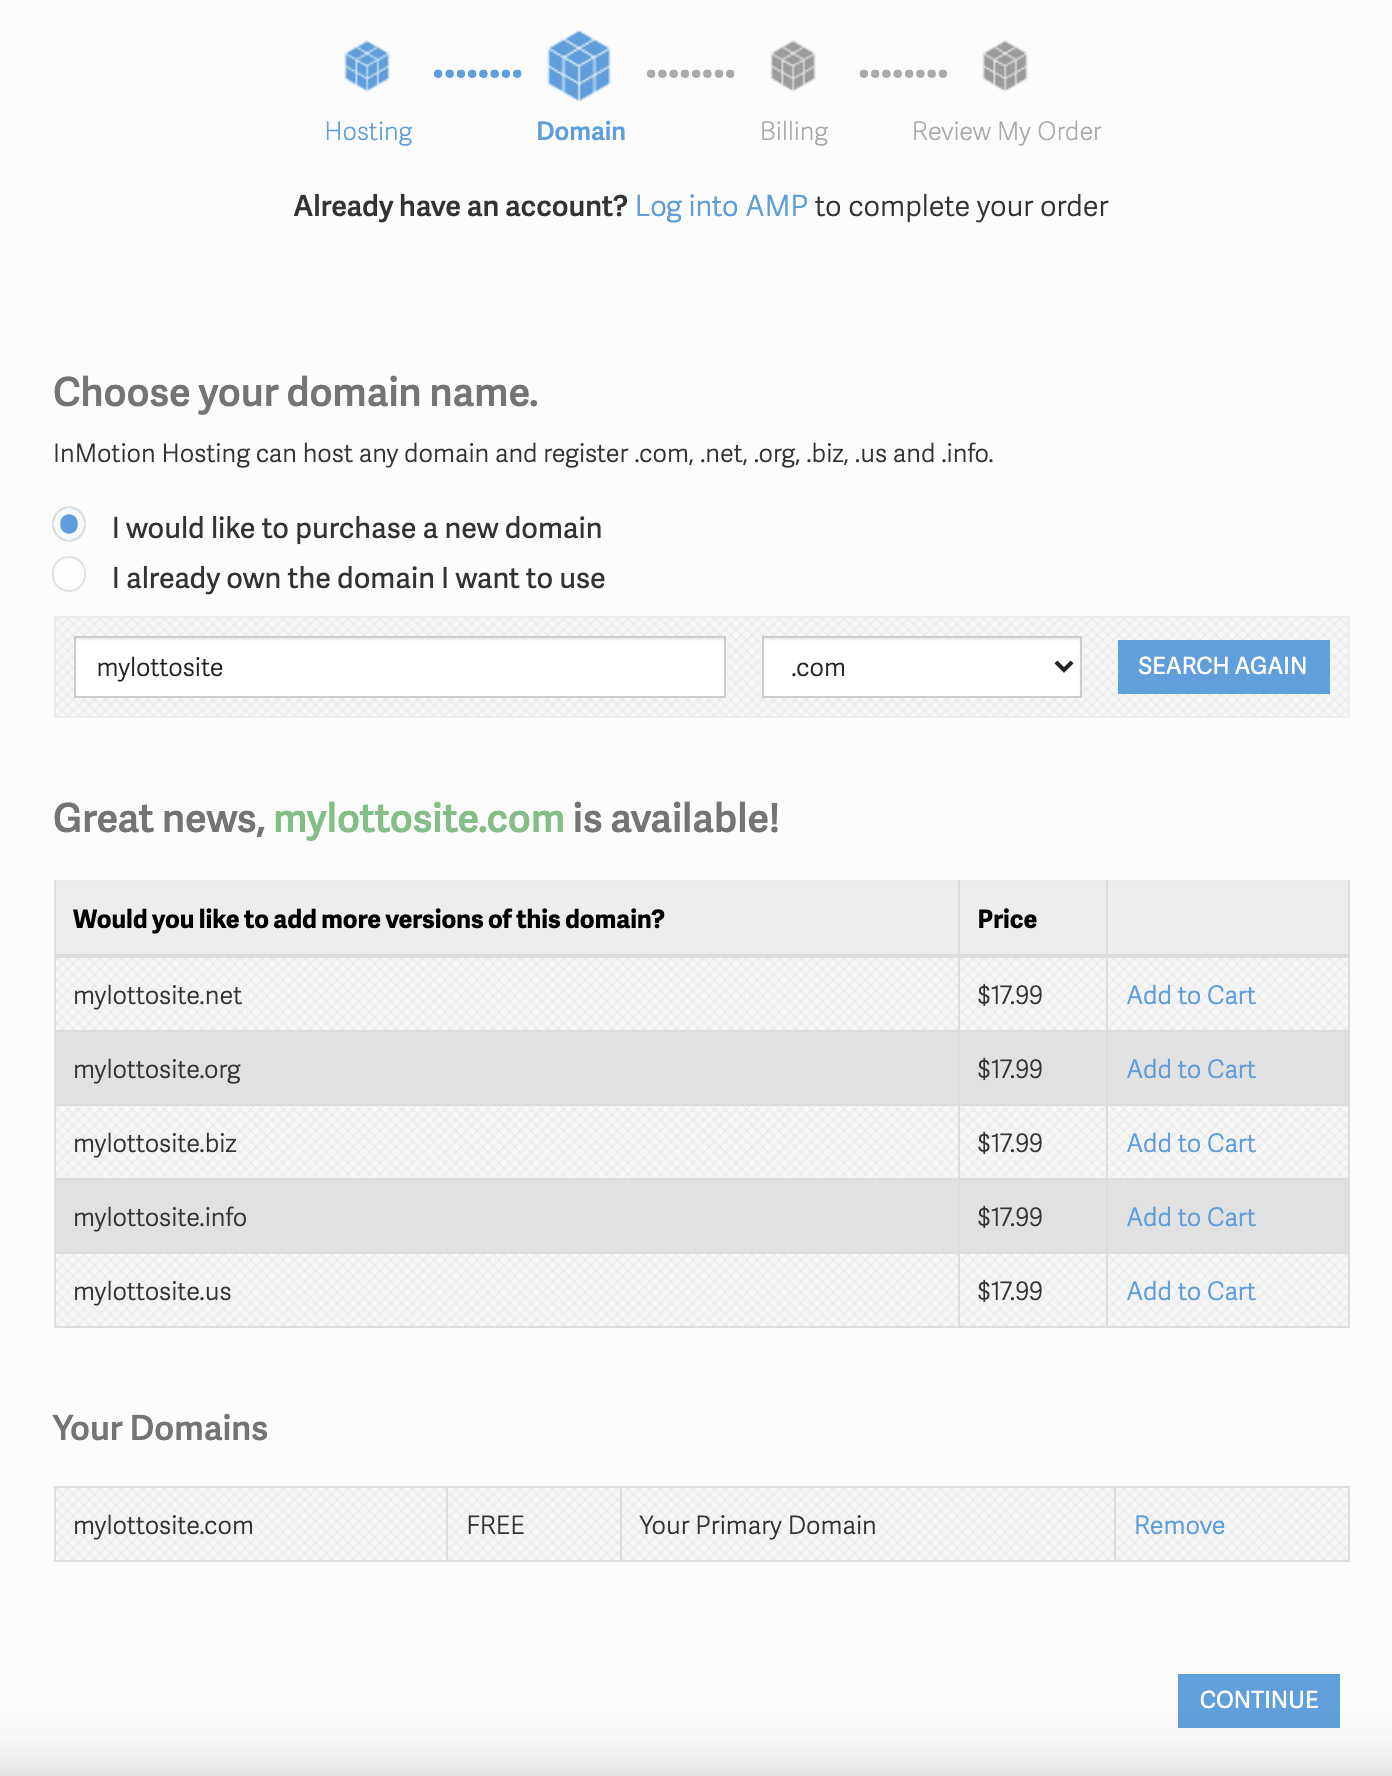The image size is (1392, 1776).
Task: Add mylottosite.net to cart
Action: click(1190, 995)
